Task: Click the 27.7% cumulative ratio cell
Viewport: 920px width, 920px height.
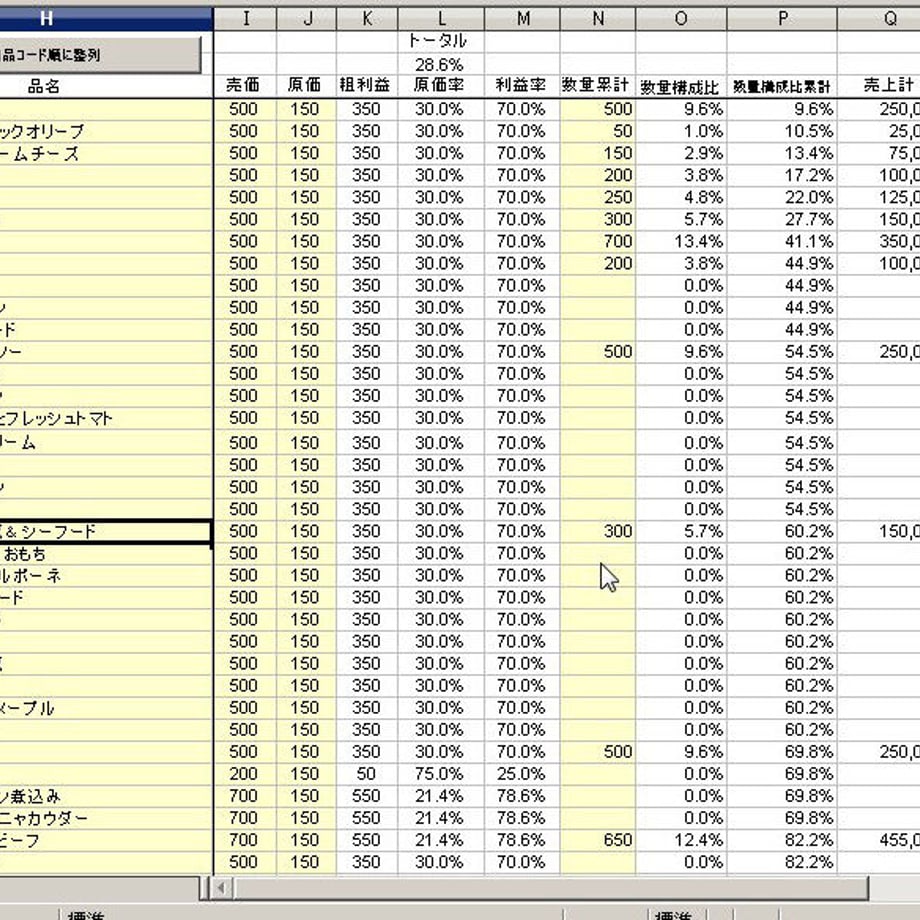Action: [782, 219]
